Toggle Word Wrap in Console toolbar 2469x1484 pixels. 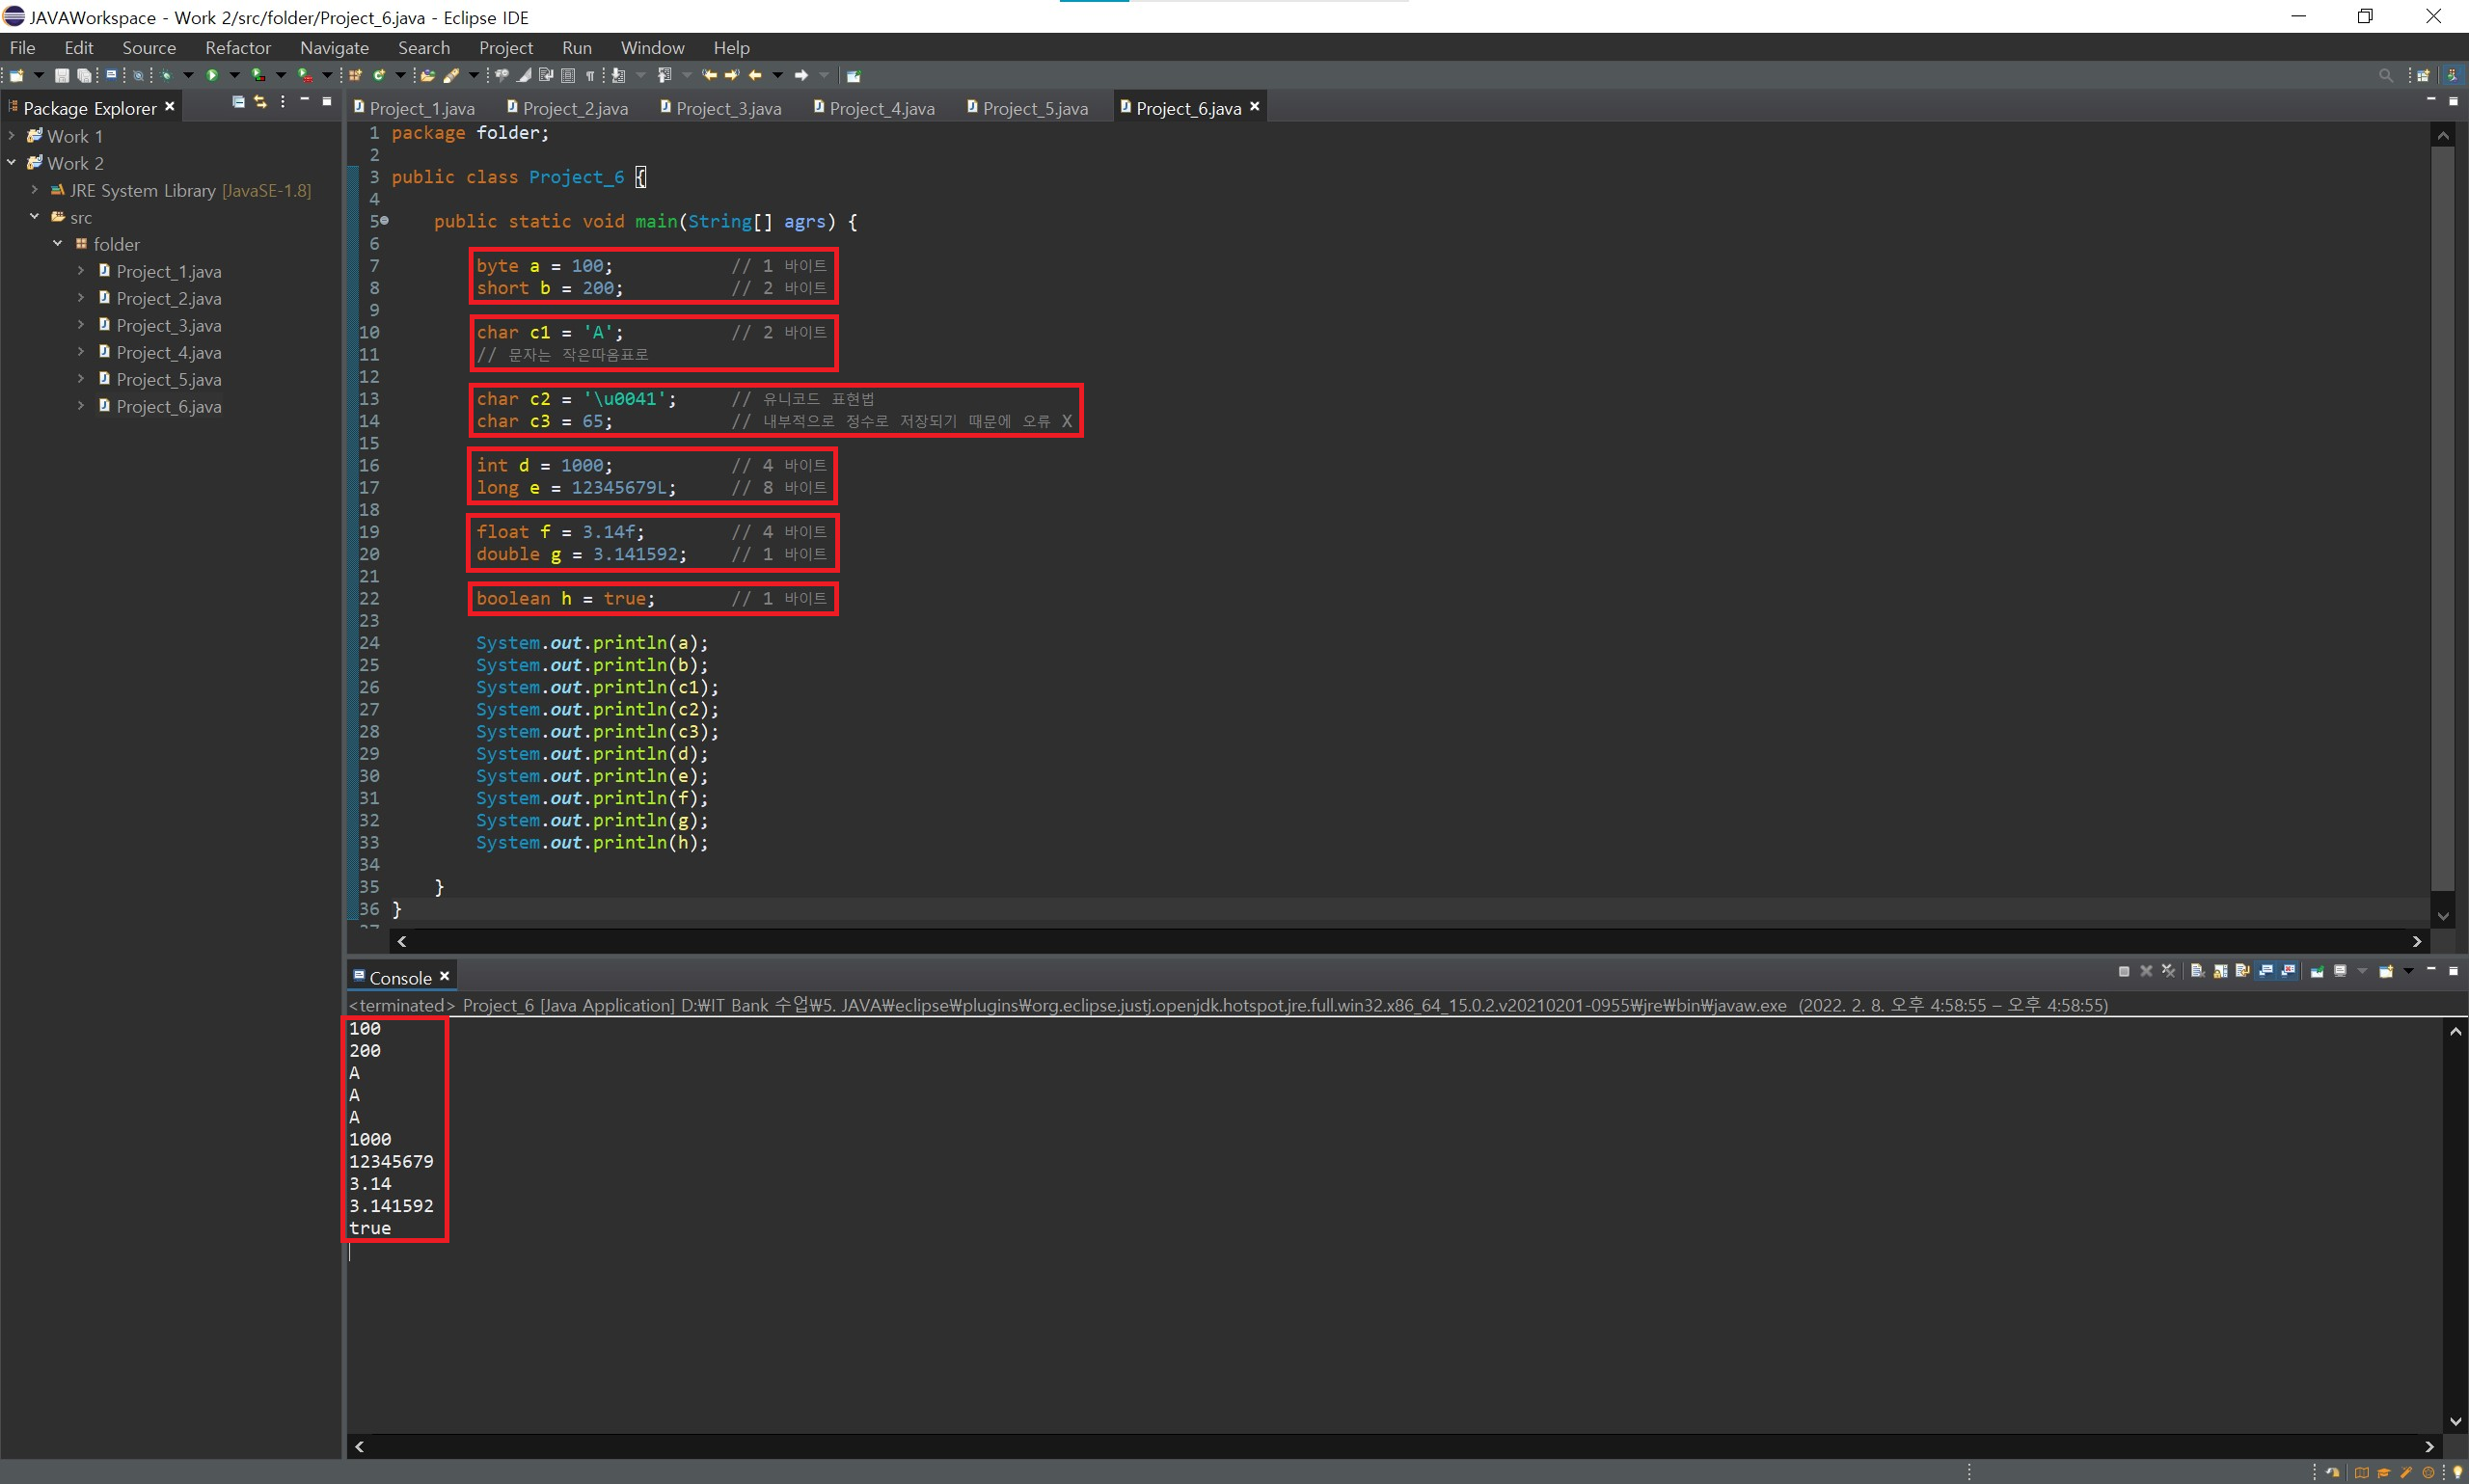pyautogui.click(x=2243, y=971)
